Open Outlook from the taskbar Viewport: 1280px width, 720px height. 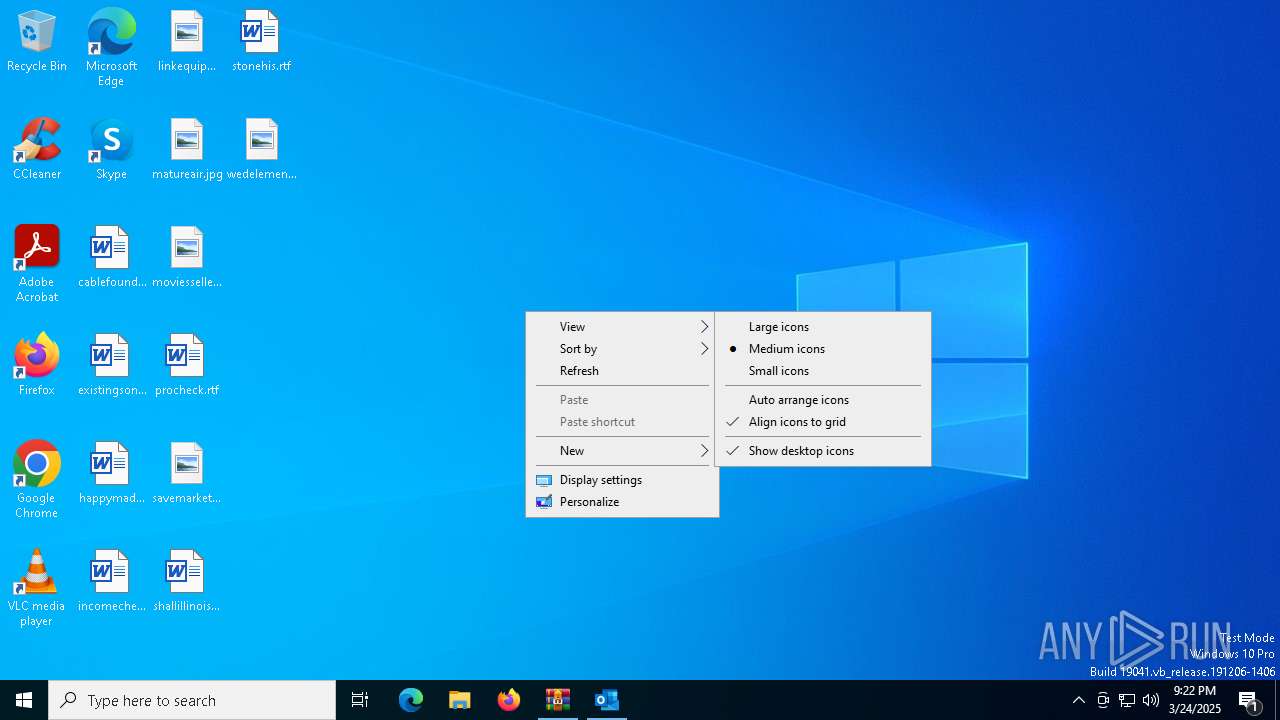(x=607, y=700)
